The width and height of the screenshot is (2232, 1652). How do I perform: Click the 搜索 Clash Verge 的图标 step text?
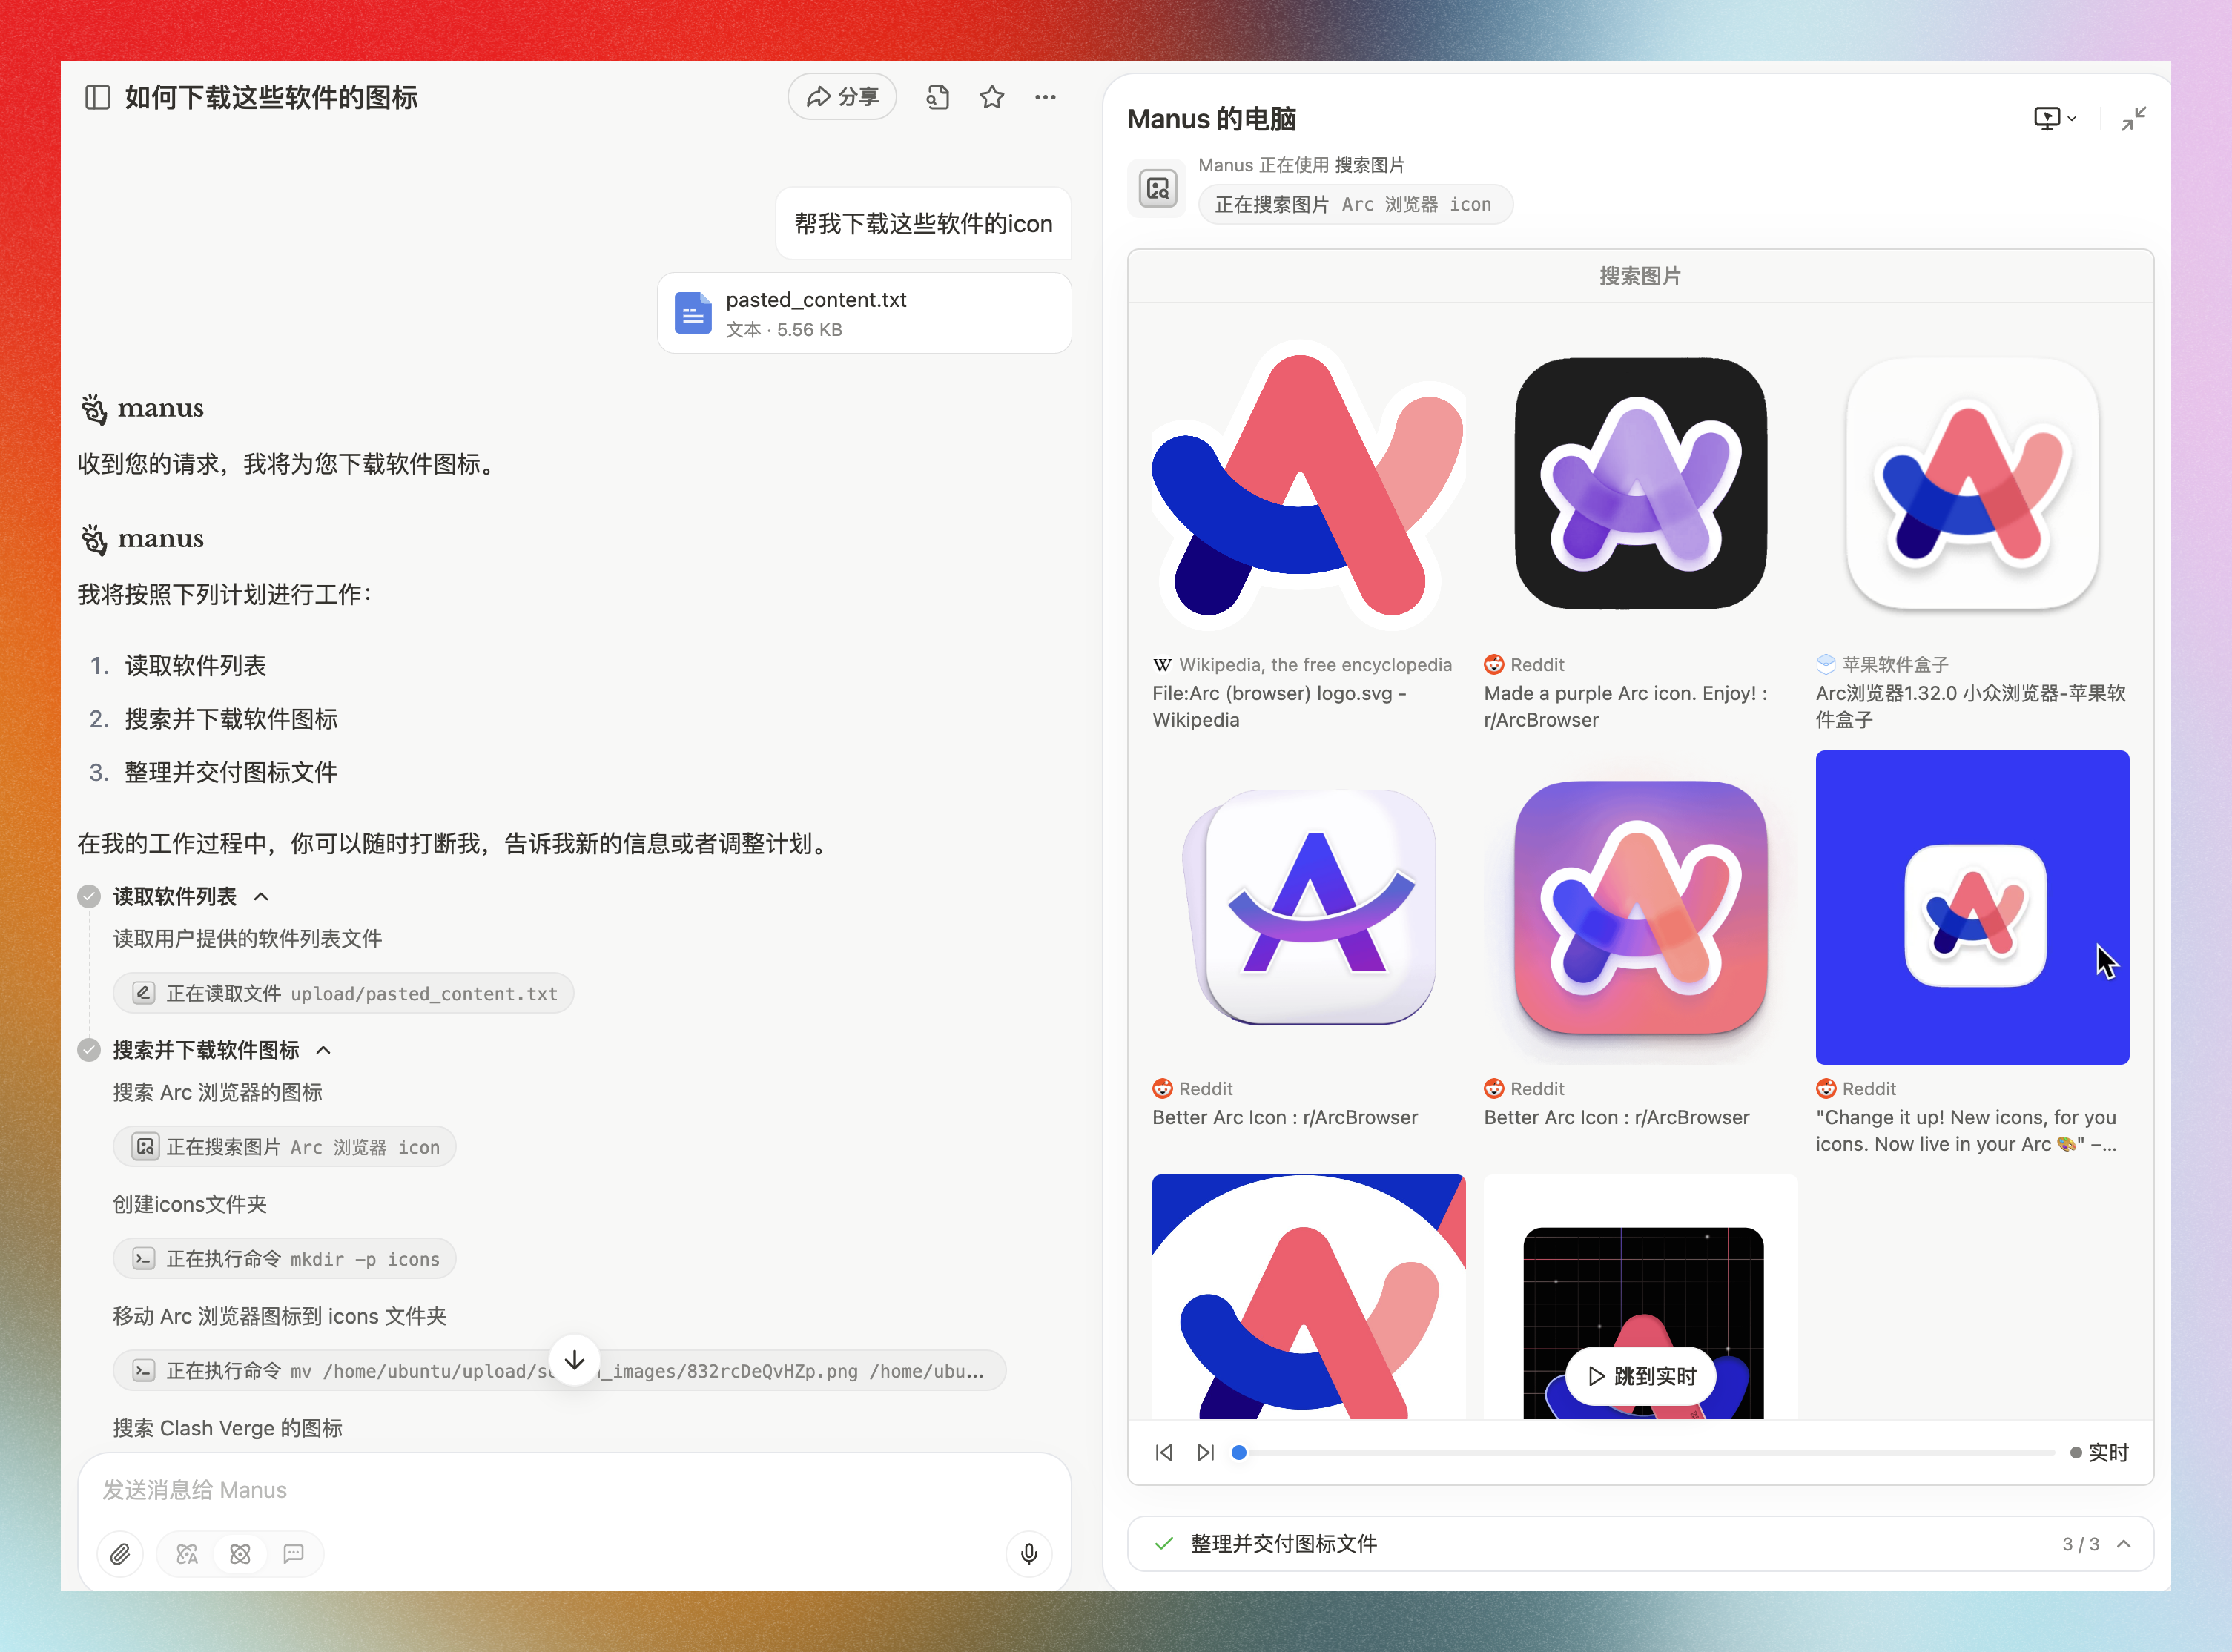pos(228,1428)
